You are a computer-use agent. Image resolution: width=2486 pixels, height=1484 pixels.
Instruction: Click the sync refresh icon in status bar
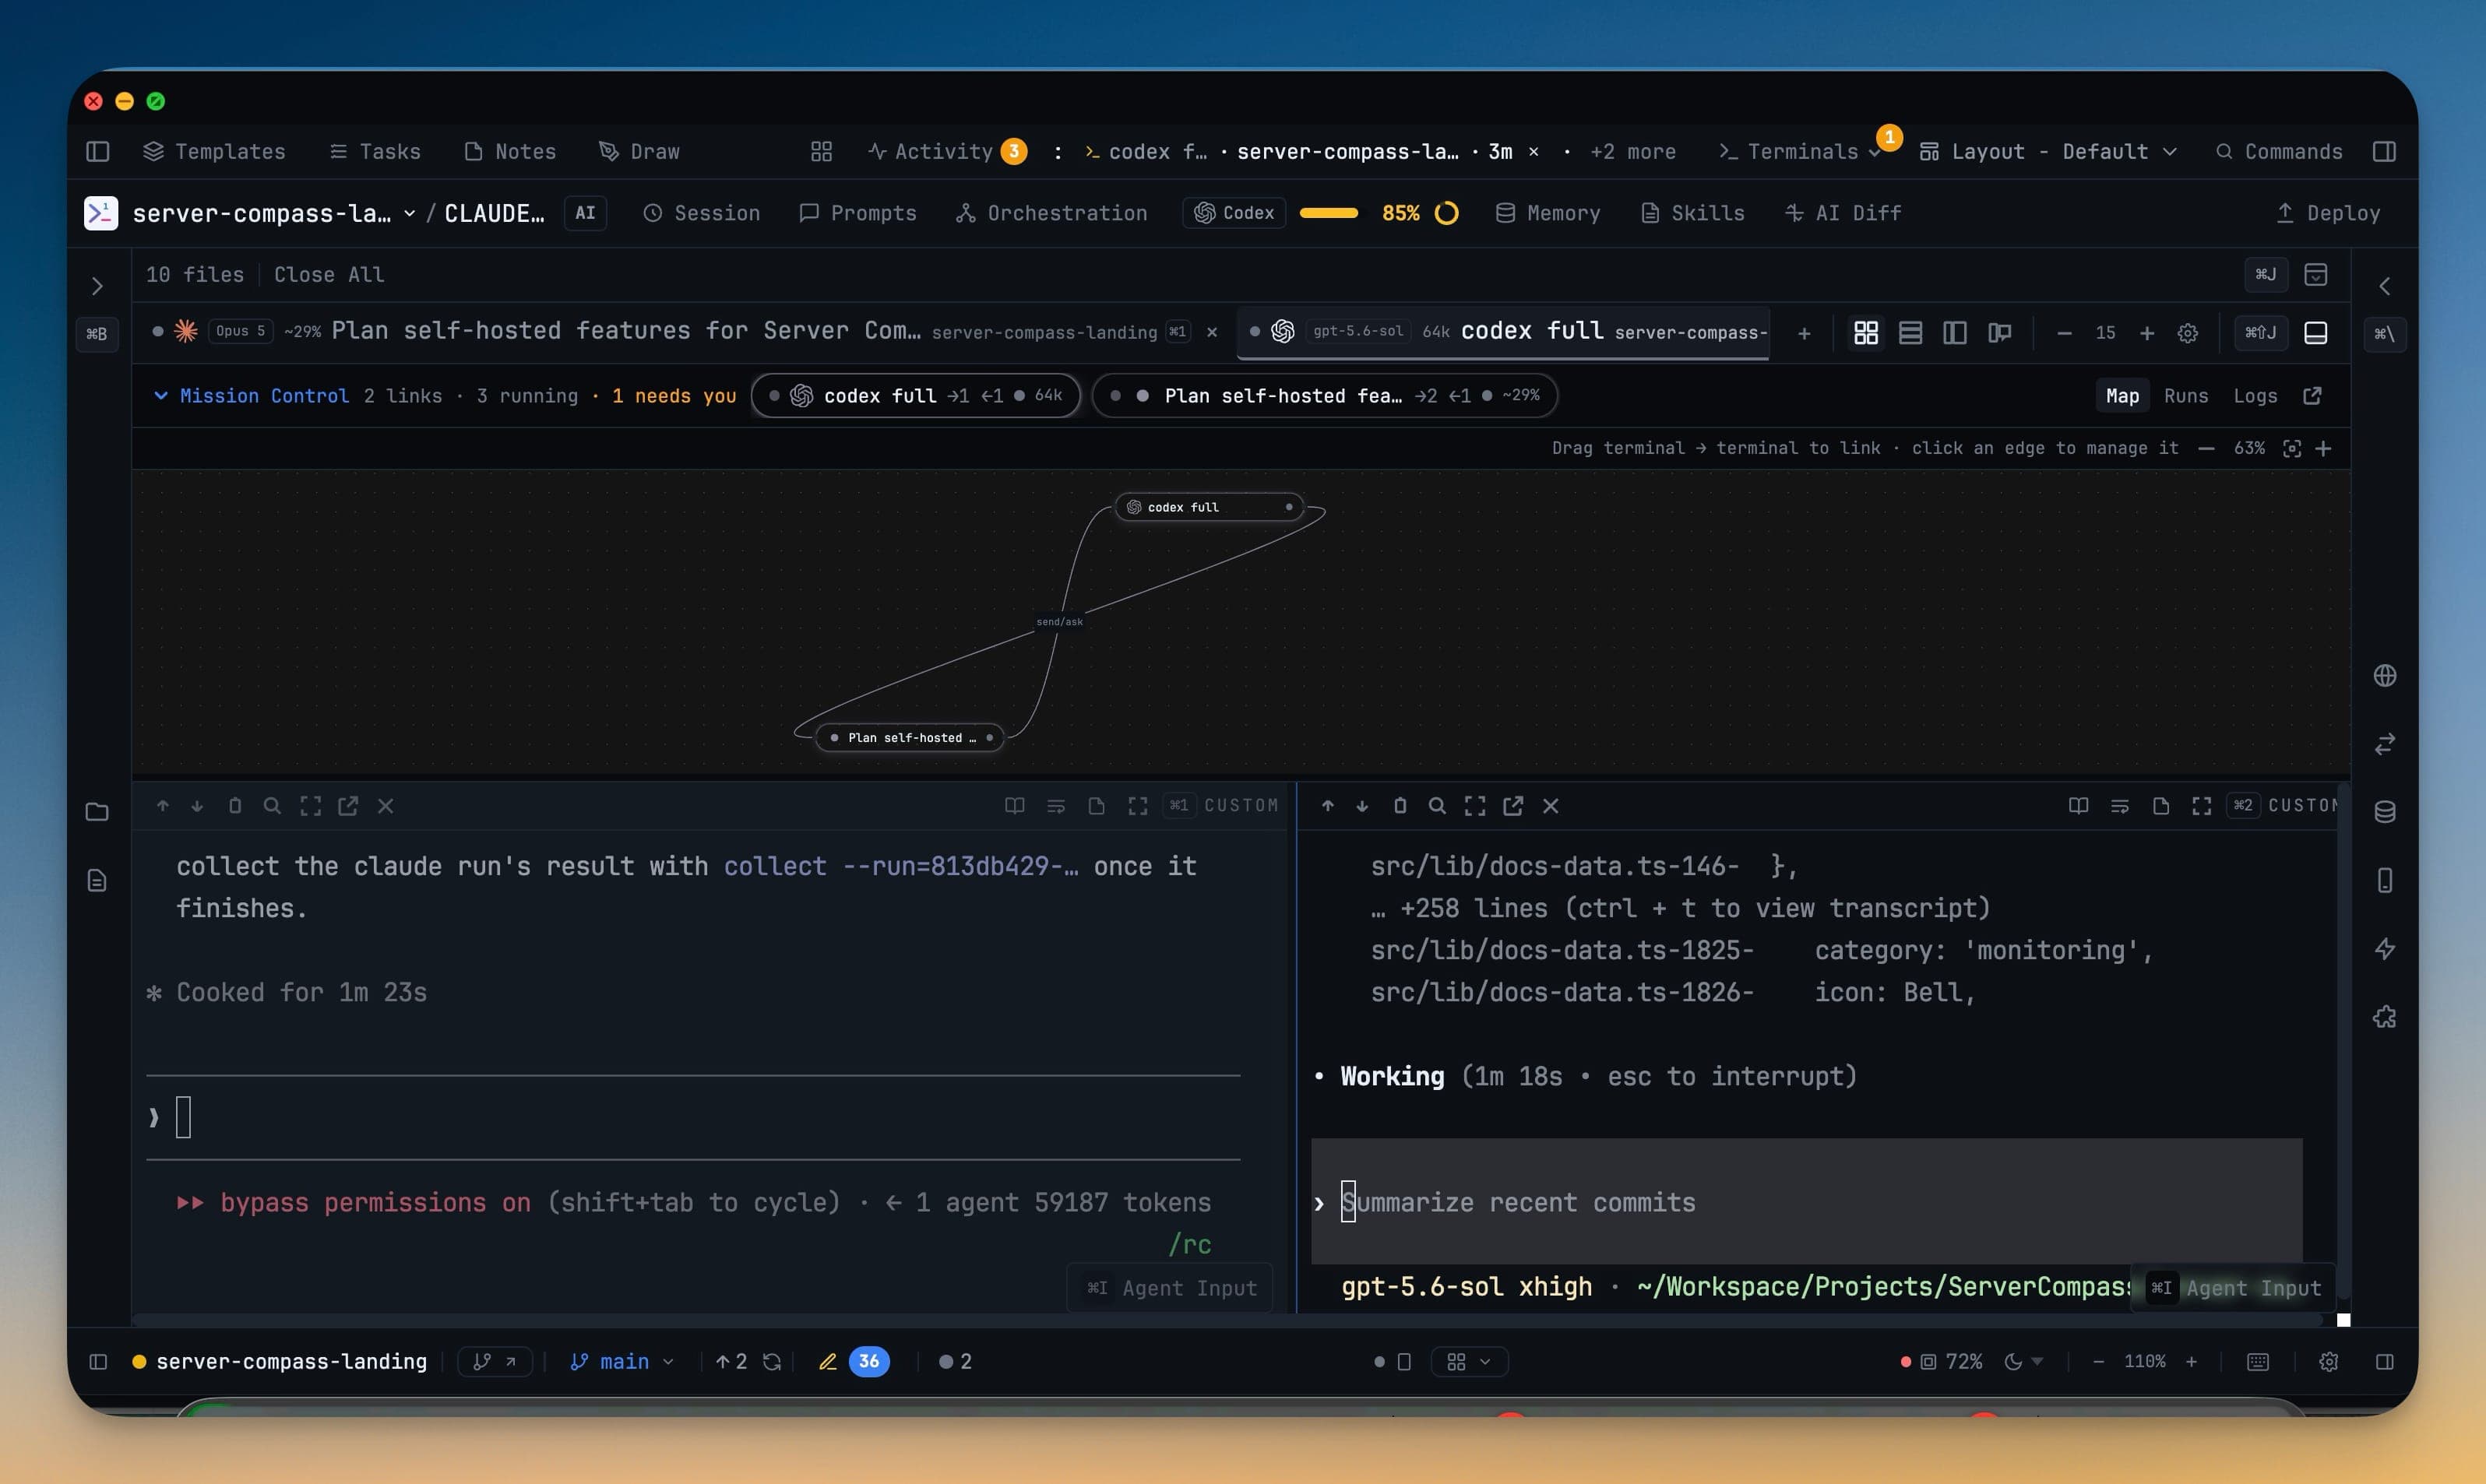tap(771, 1361)
